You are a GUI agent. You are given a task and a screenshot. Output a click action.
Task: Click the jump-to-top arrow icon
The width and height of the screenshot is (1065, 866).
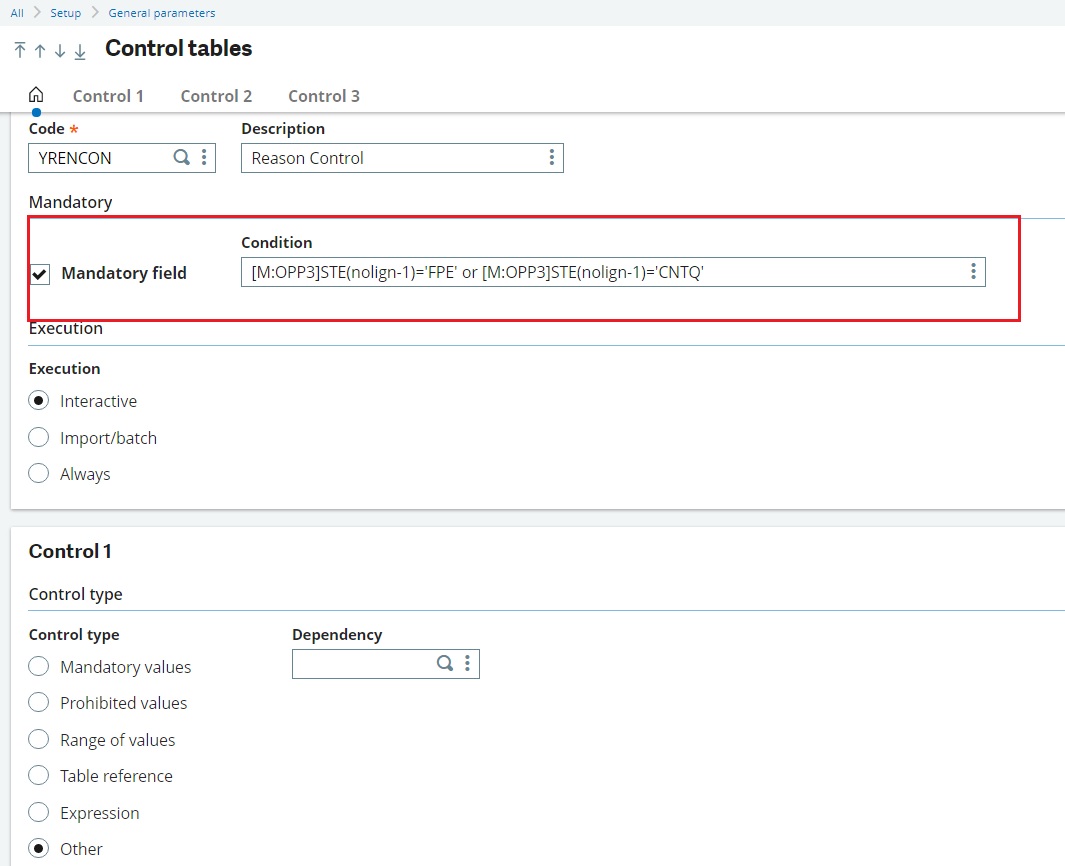click(18, 49)
